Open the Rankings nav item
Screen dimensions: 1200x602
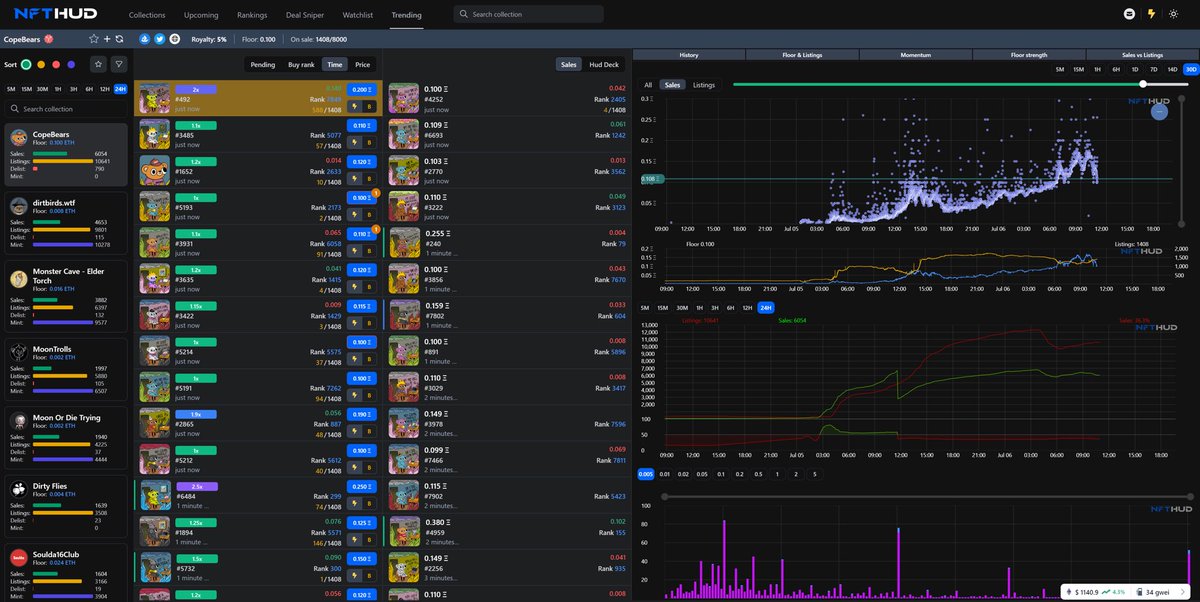(252, 15)
